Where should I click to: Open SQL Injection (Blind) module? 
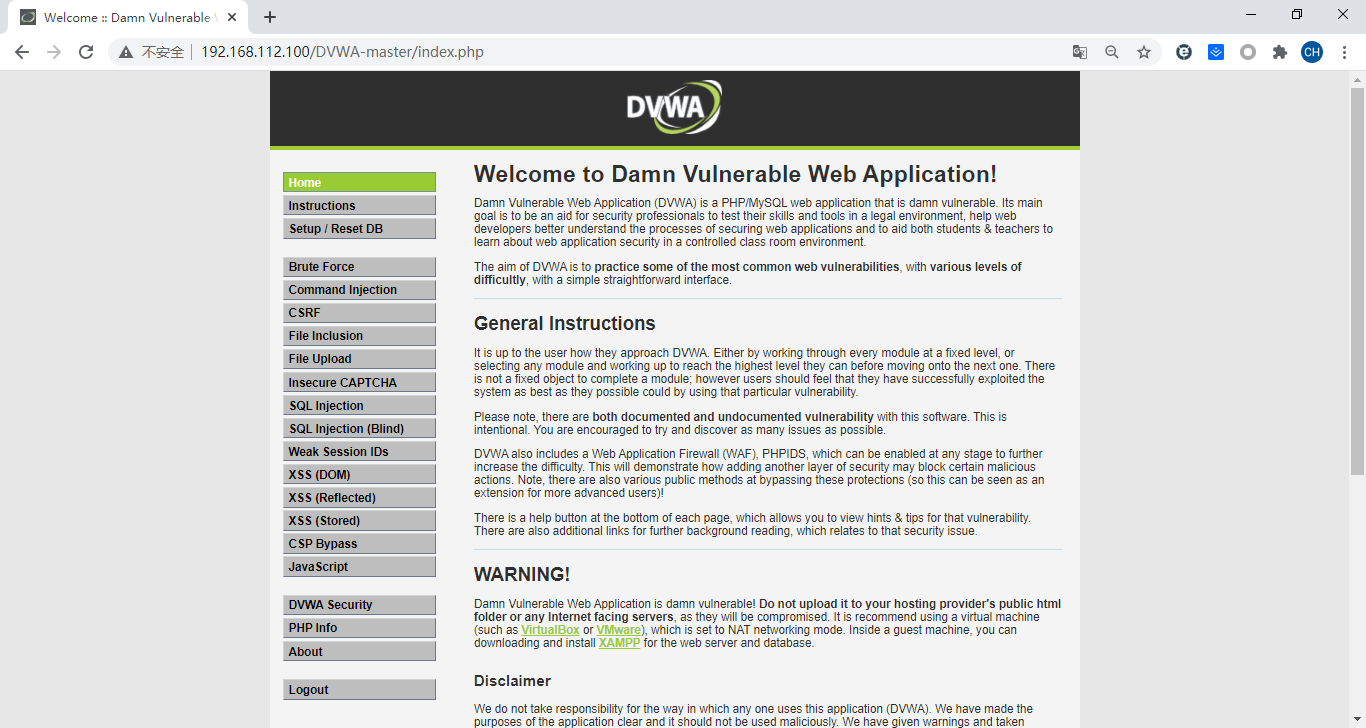tap(360, 428)
